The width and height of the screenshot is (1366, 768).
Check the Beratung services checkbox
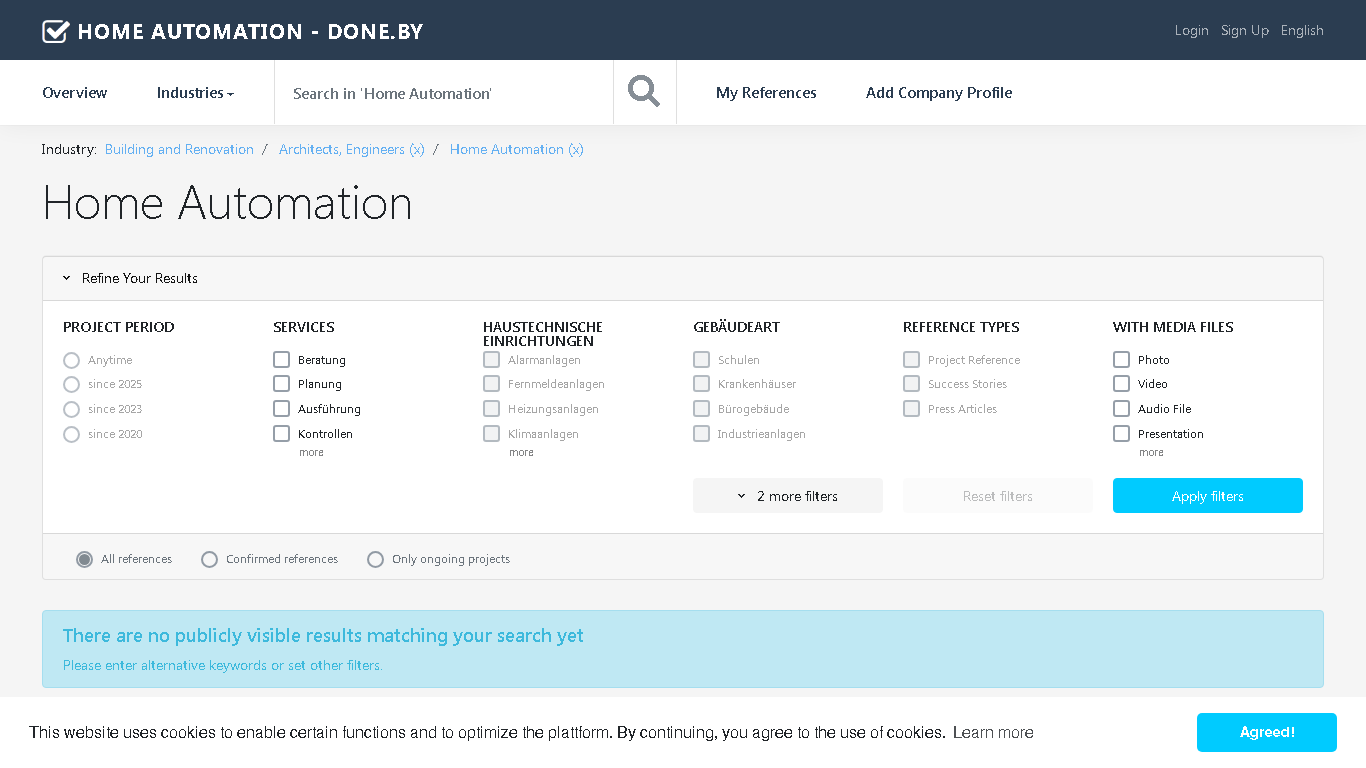click(x=281, y=359)
